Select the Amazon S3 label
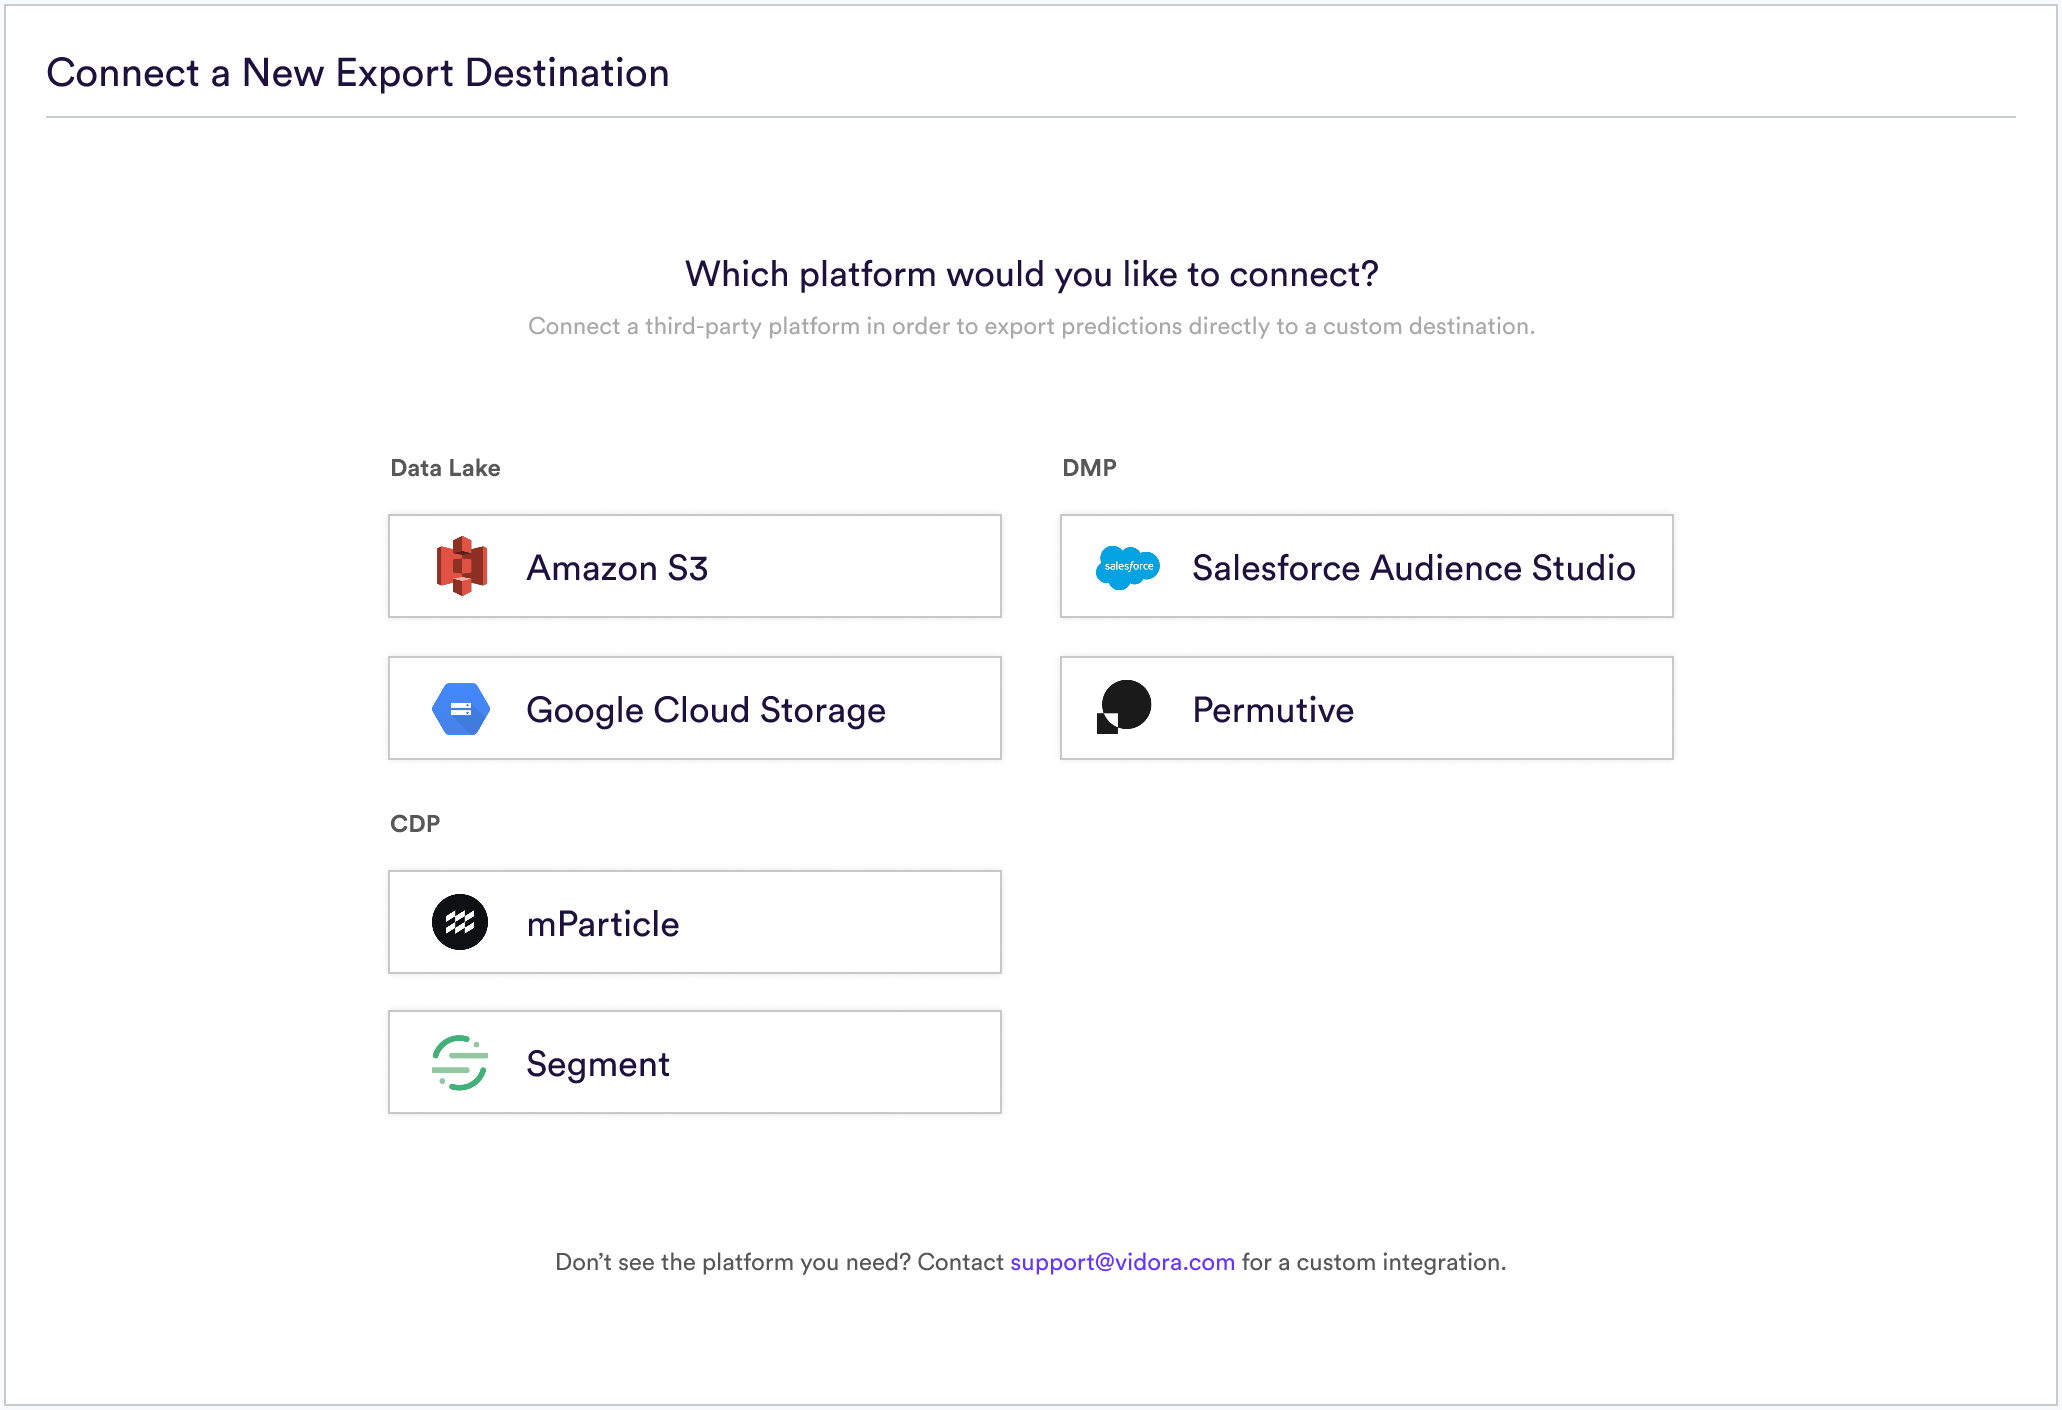 (x=617, y=568)
